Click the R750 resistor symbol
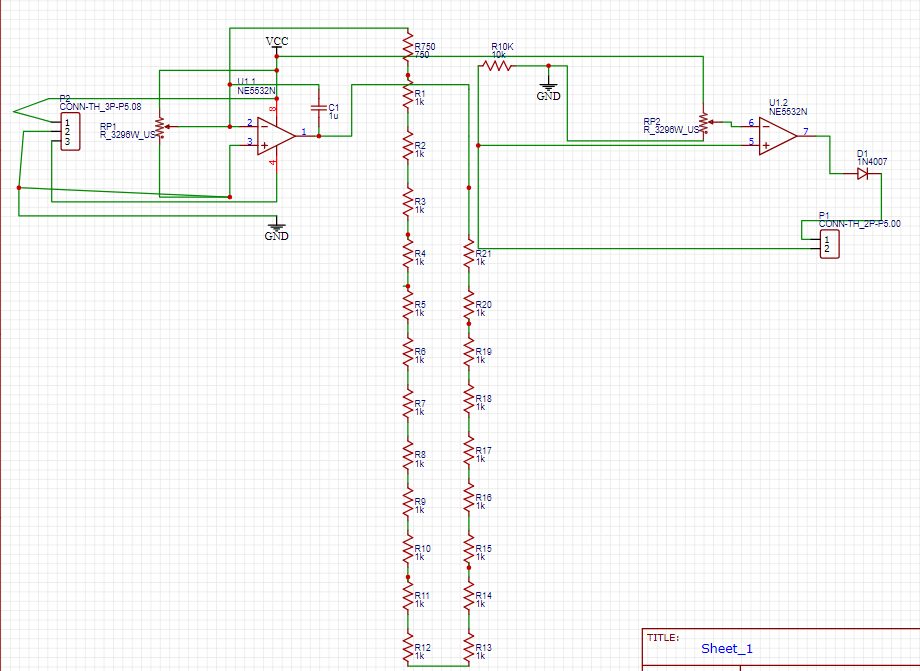 pos(407,46)
